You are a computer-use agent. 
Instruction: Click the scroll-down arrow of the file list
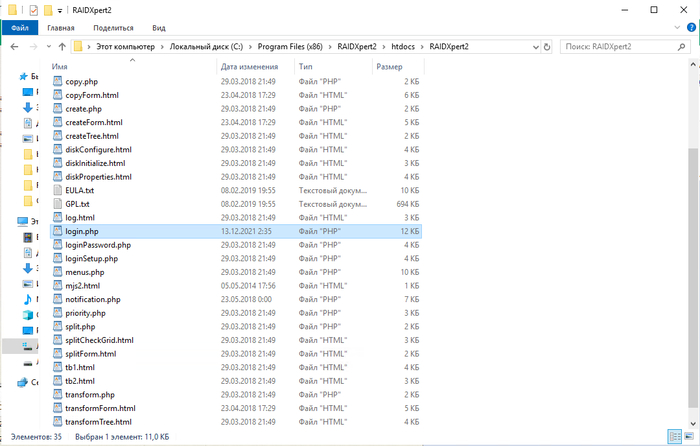coord(693,423)
